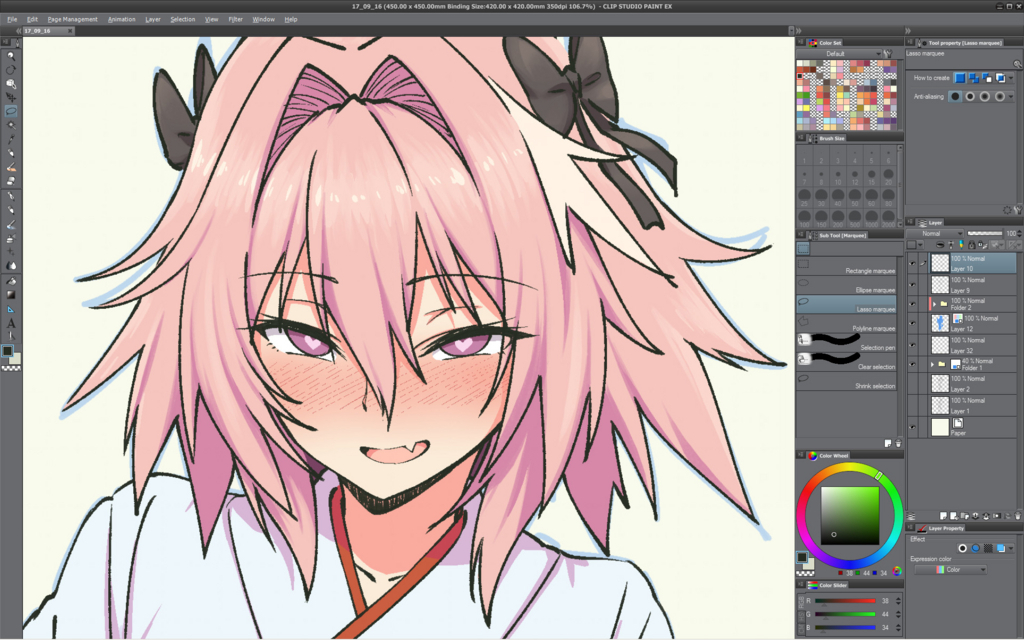This screenshot has width=1024, height=640.
Task: Click the red R color slider
Action: (845, 600)
